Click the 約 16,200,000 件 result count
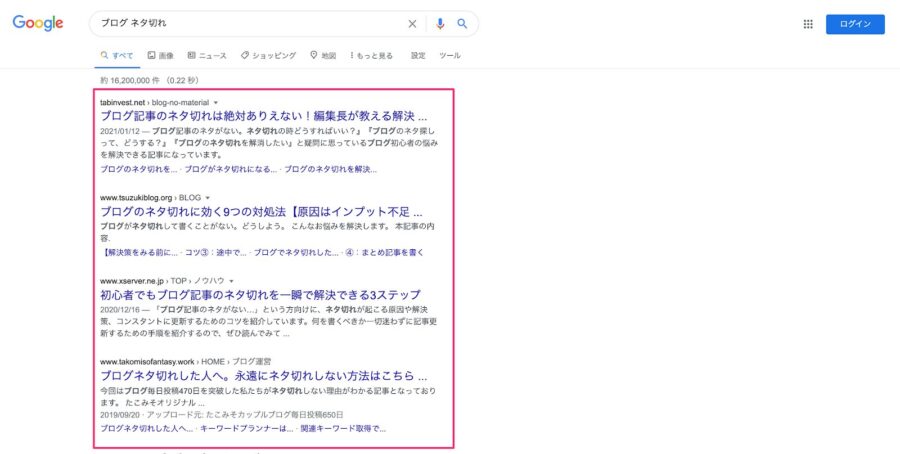Screen dimensions: 900x454 coord(130,80)
